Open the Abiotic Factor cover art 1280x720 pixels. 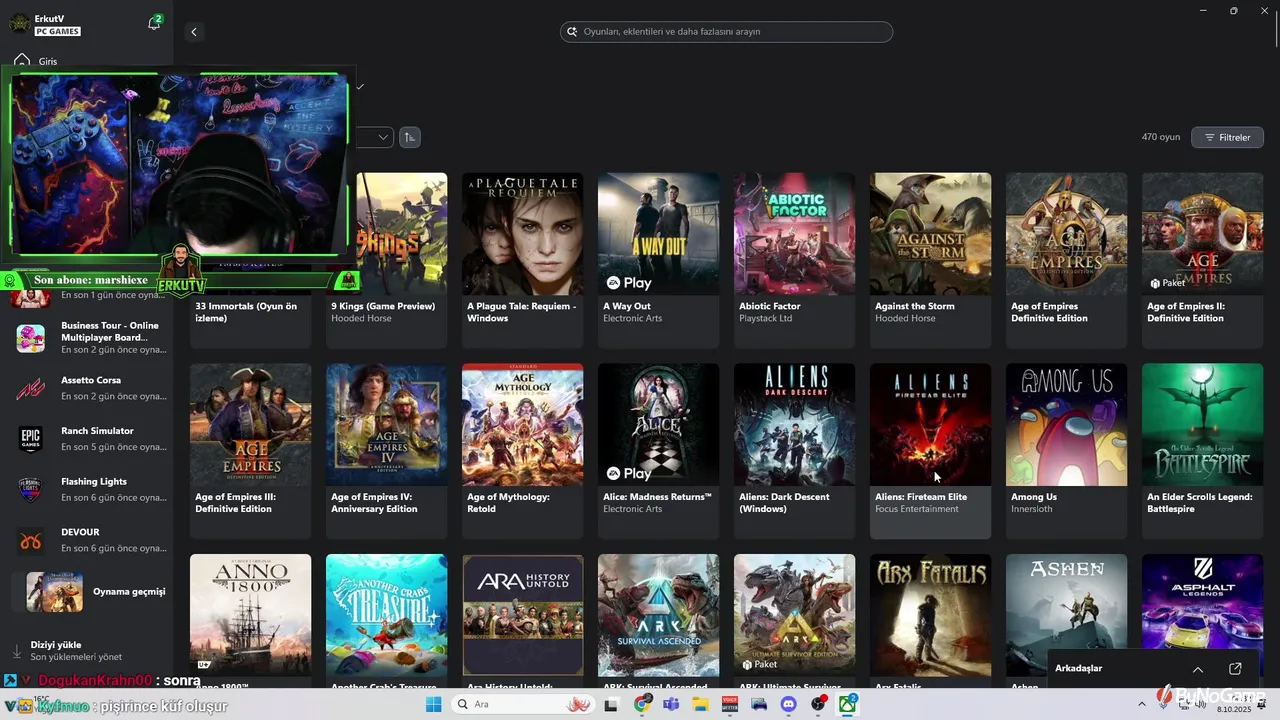[795, 234]
